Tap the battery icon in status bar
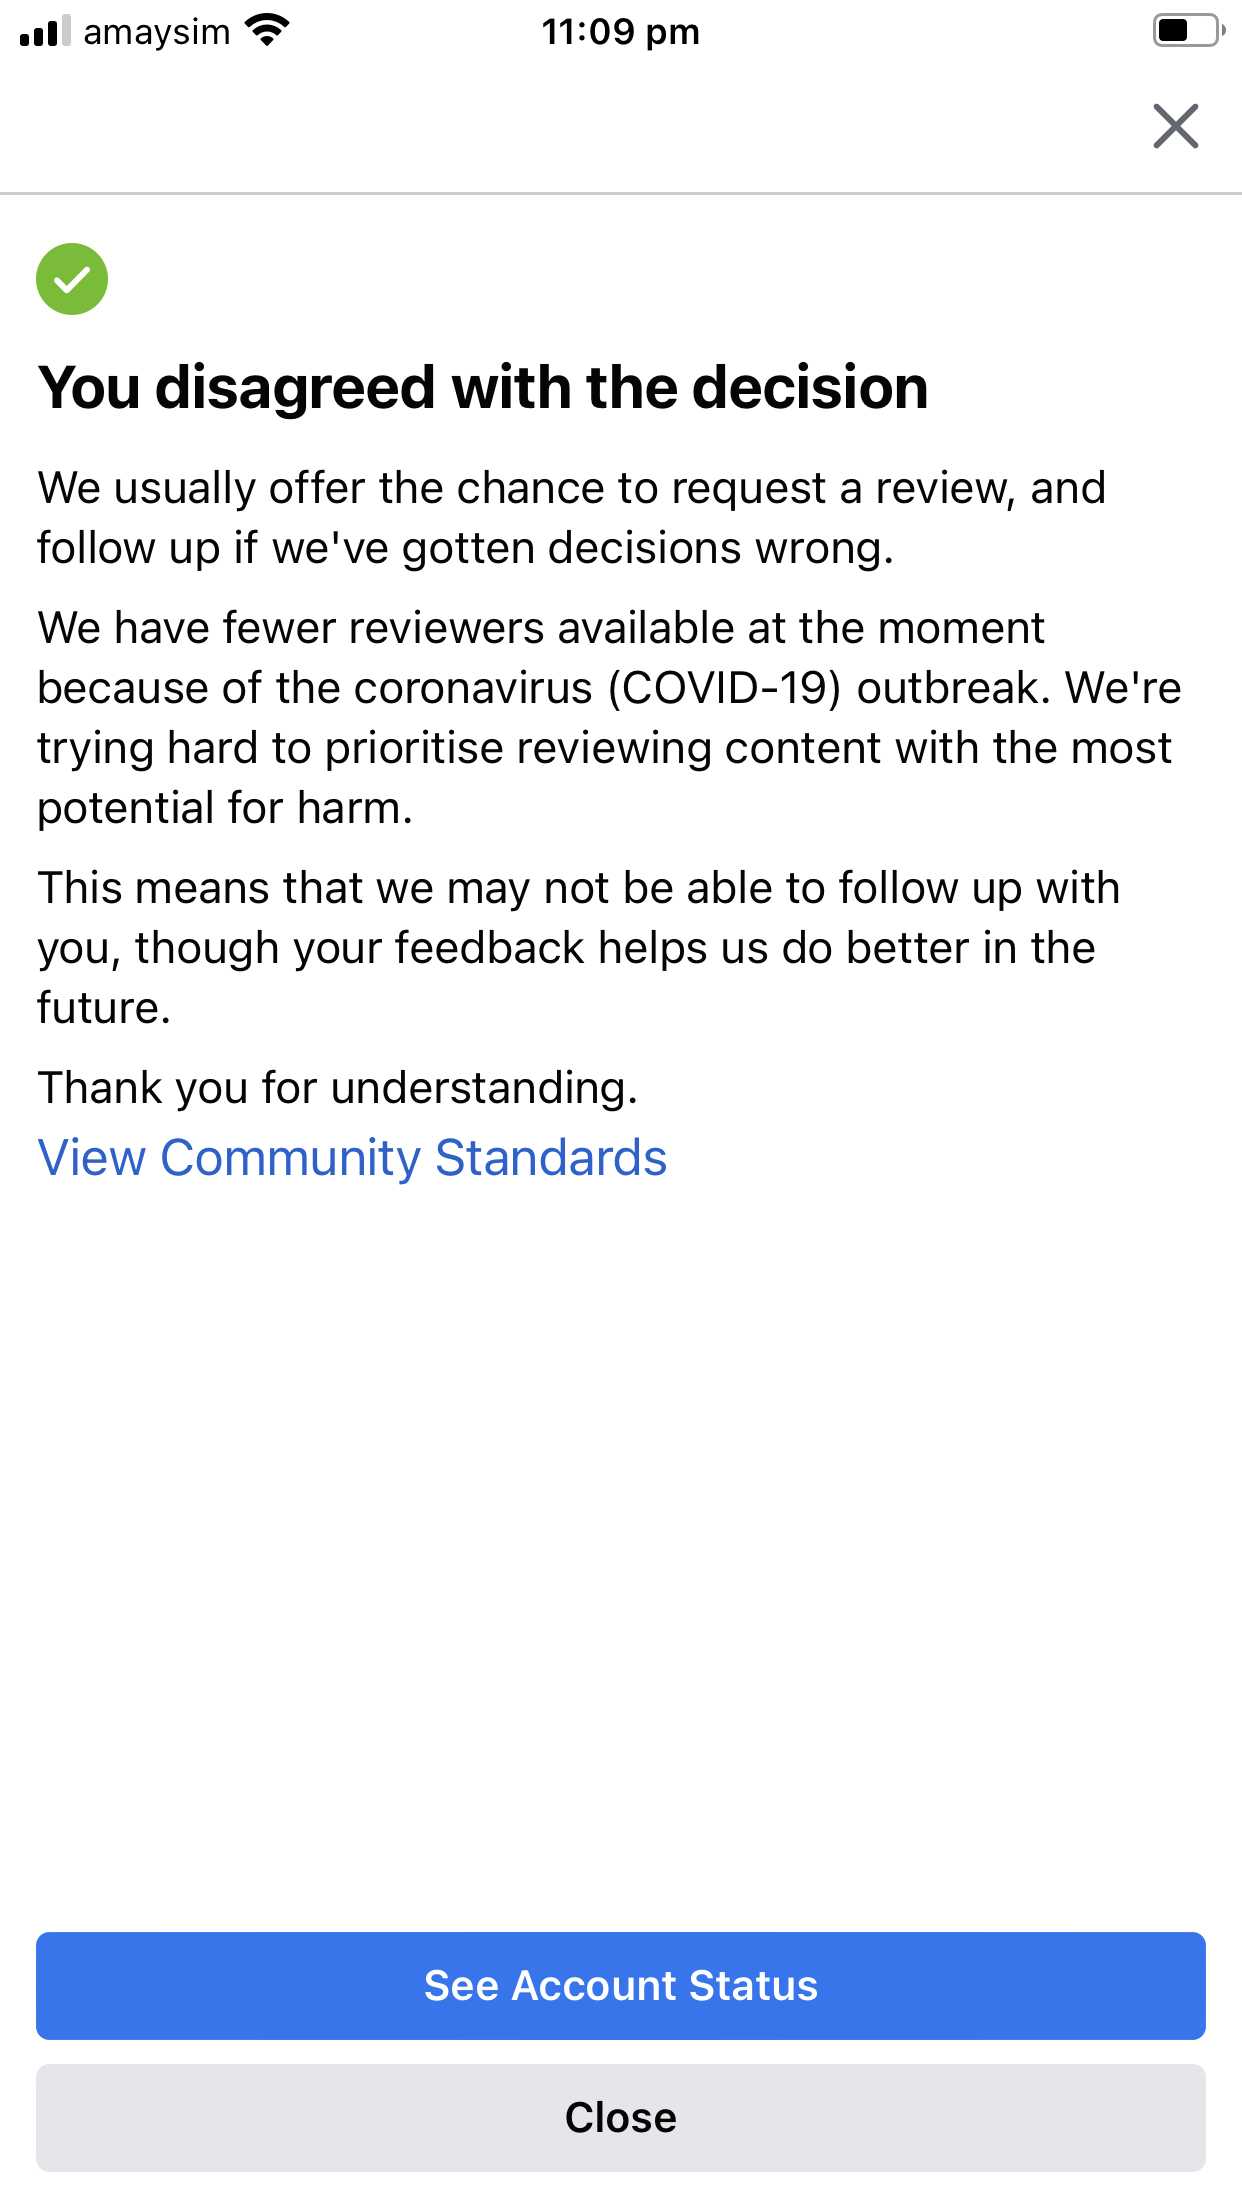 coord(1187,31)
